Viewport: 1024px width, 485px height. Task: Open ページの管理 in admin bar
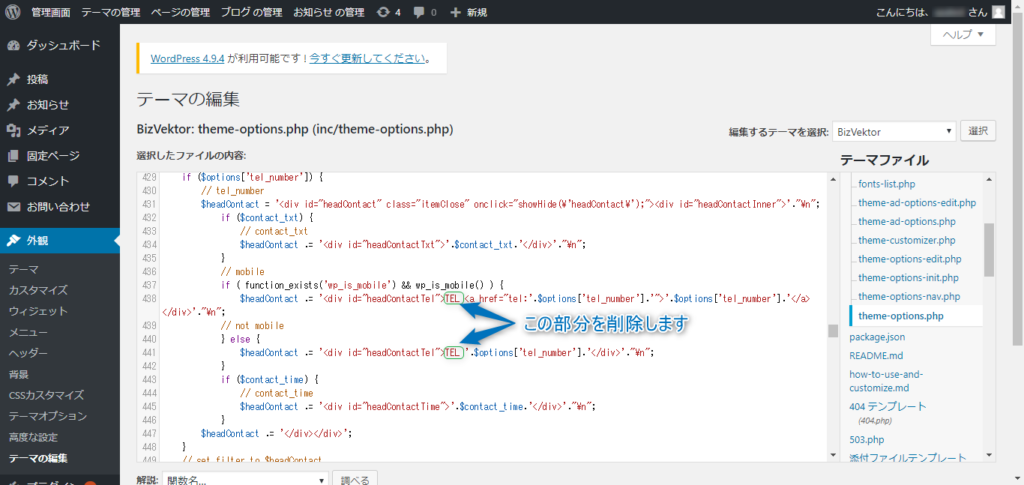(x=180, y=12)
